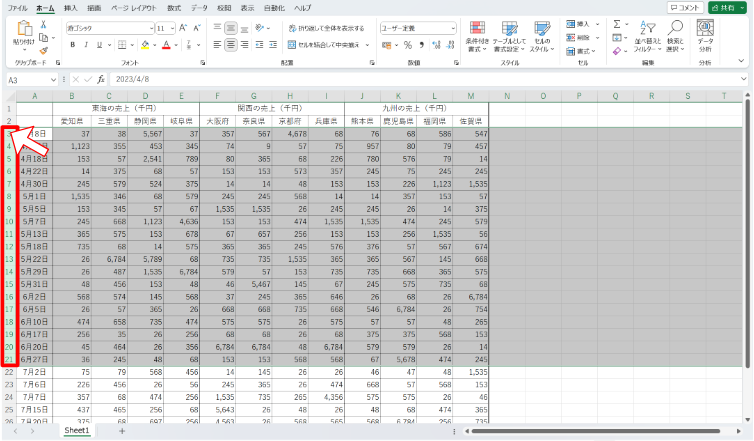Decrease decimal places icon
The height and width of the screenshot is (441, 754).
tap(451, 45)
